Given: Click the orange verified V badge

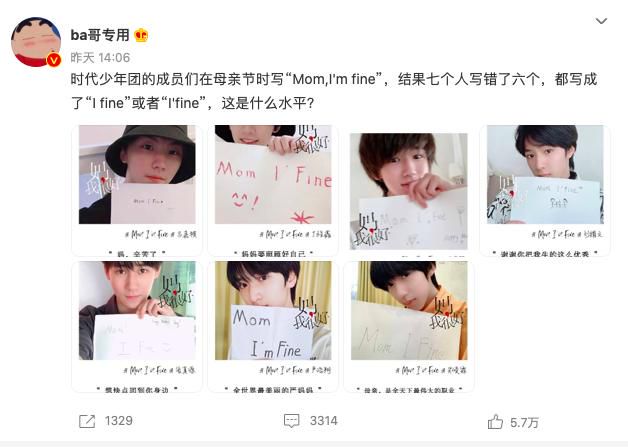Looking at the screenshot, I should (54, 60).
